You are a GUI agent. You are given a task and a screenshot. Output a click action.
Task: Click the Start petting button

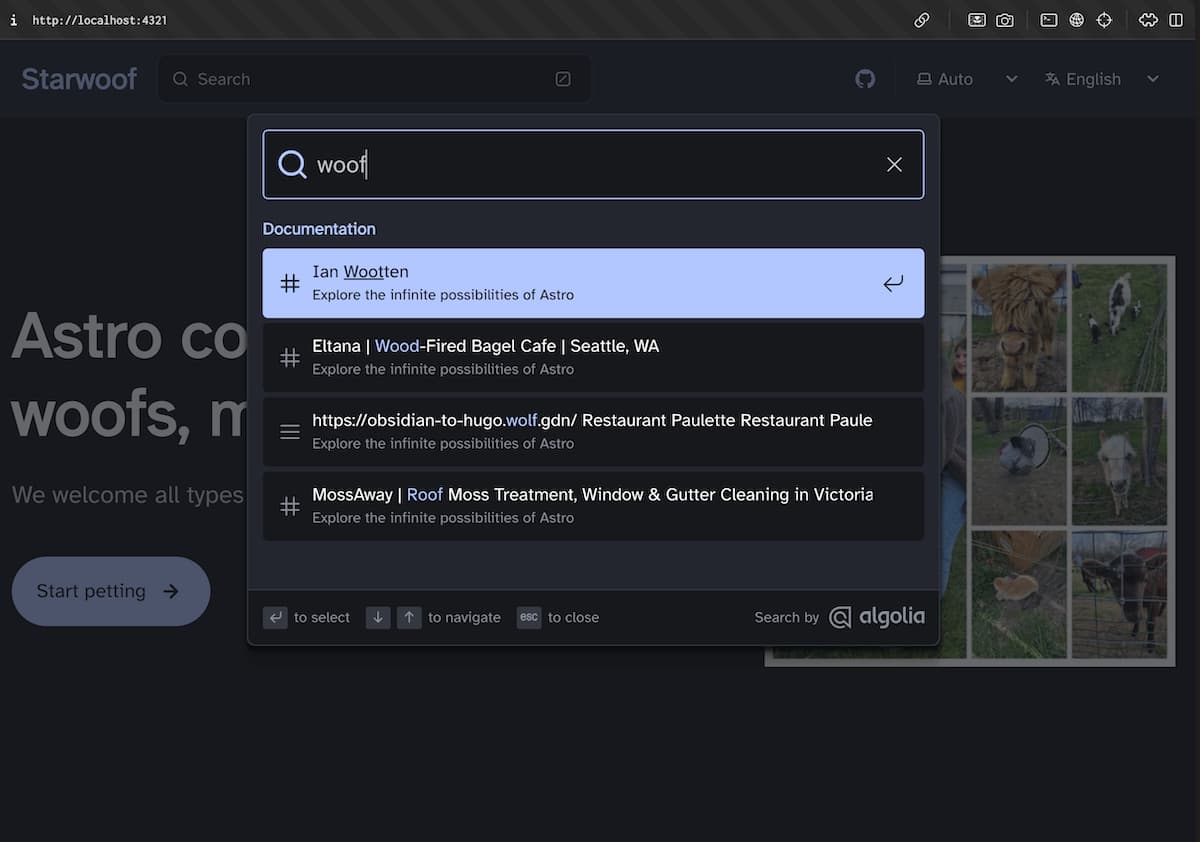111,591
